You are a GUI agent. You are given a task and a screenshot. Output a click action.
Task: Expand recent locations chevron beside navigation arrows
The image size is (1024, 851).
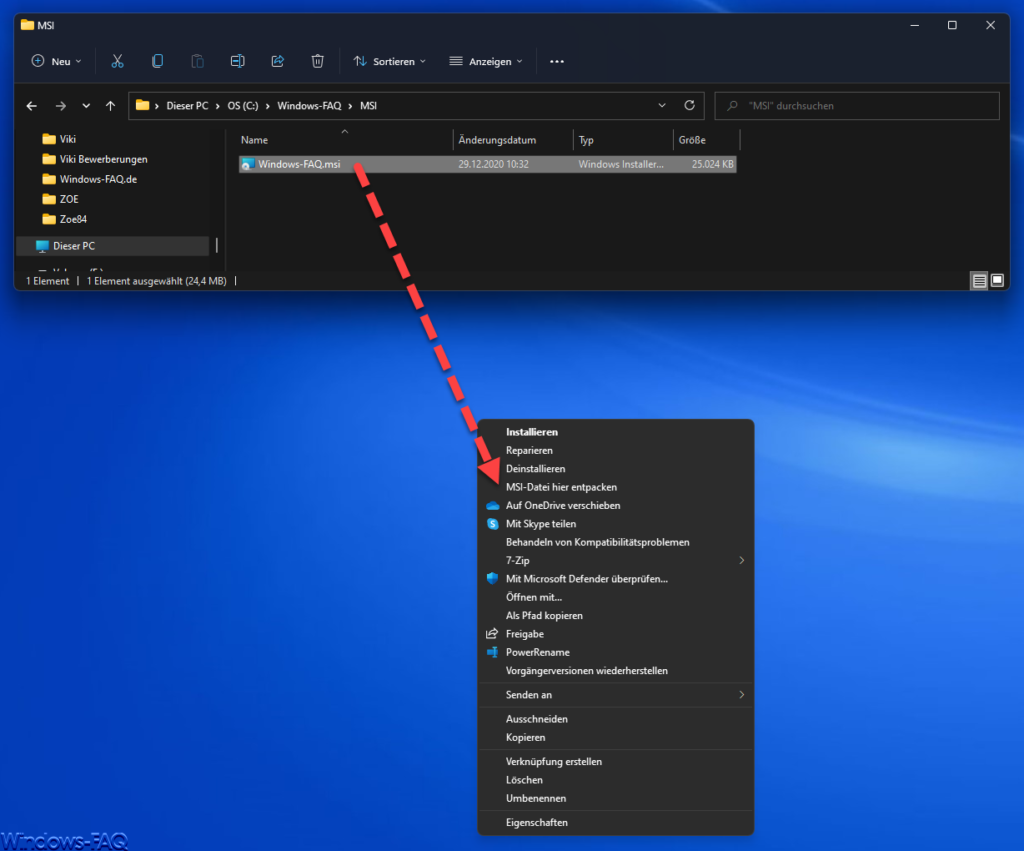[86, 106]
